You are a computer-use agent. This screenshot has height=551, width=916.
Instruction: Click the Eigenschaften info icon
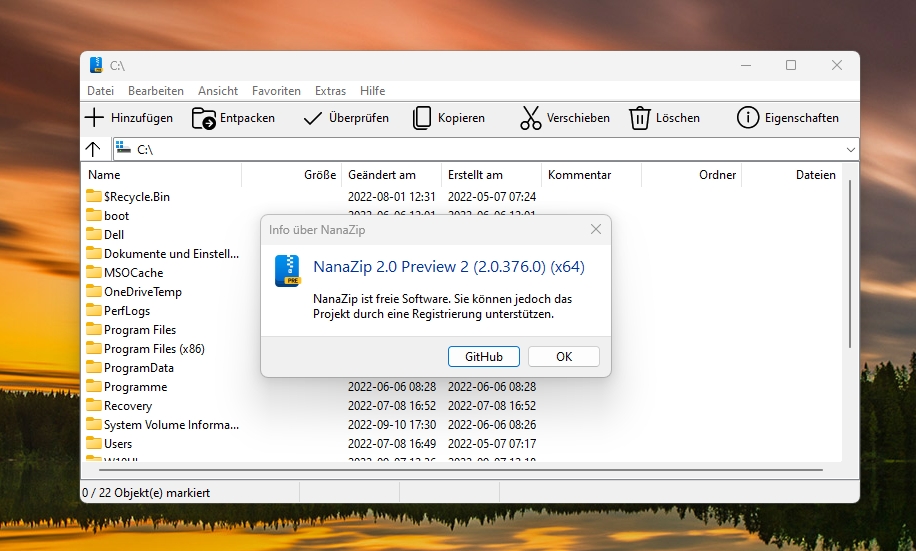click(748, 117)
